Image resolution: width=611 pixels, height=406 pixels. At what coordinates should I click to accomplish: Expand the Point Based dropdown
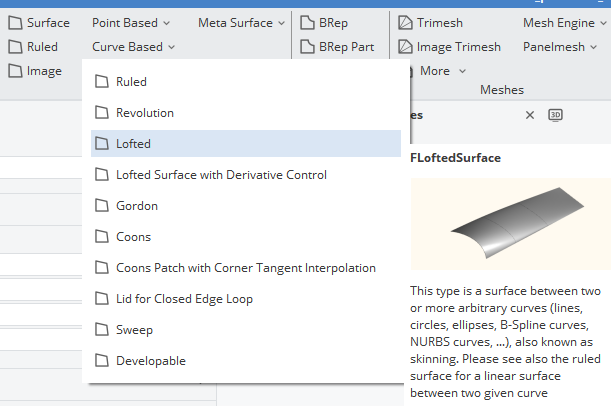131,23
